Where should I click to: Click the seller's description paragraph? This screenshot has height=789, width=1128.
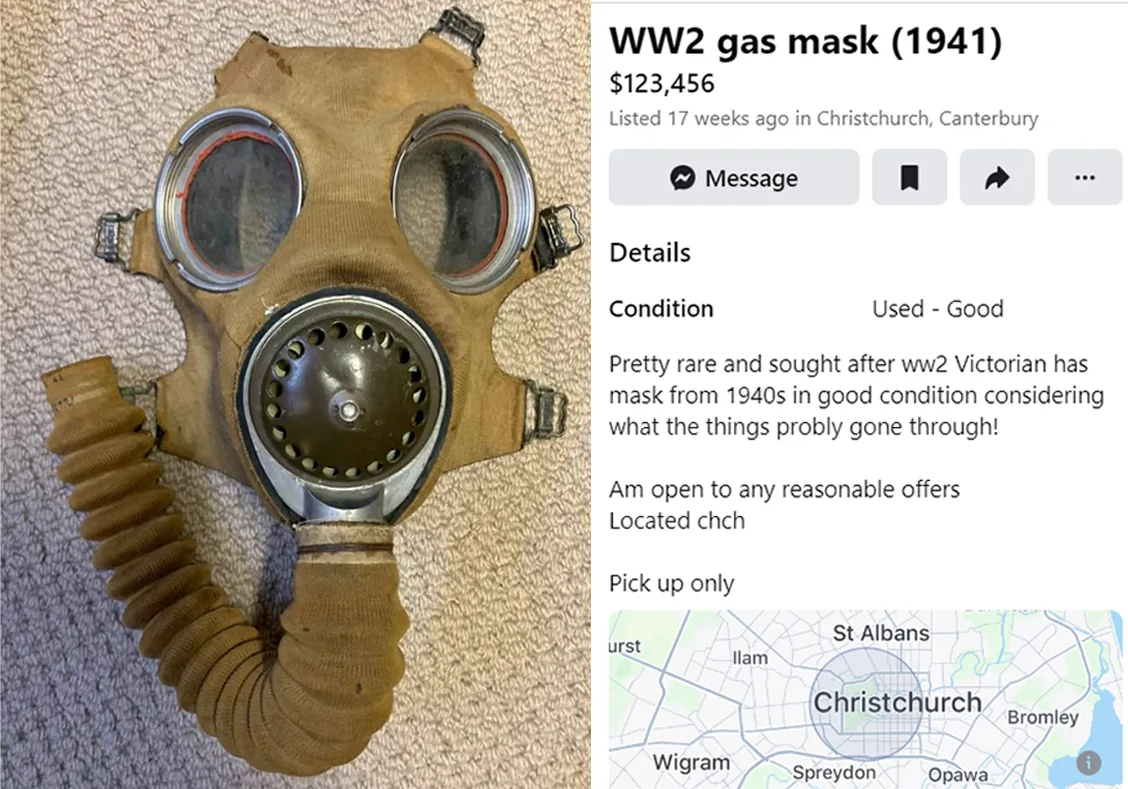tap(856, 395)
